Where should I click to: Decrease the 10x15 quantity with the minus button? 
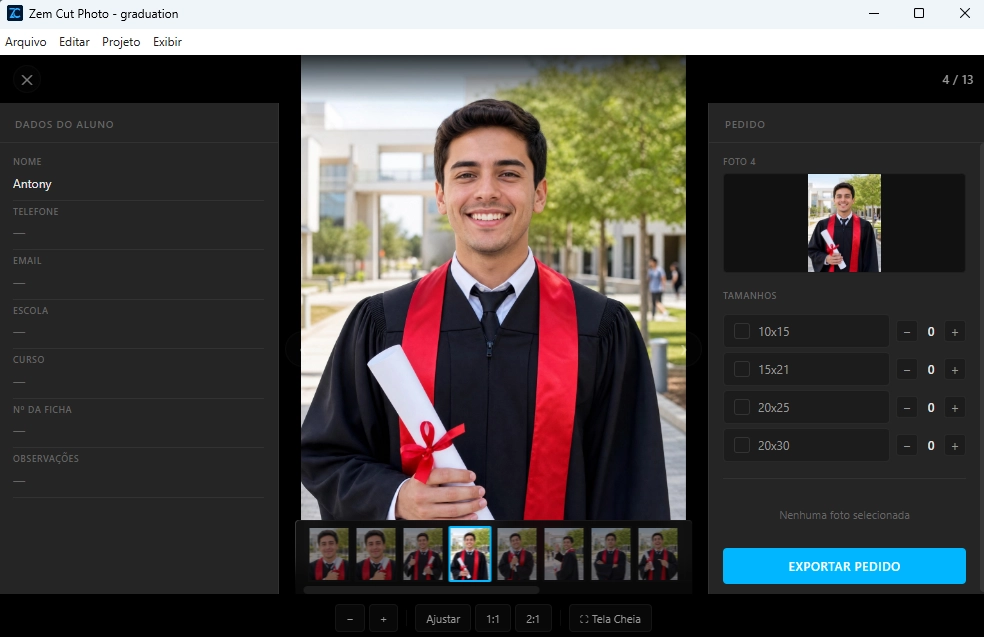pos(907,331)
